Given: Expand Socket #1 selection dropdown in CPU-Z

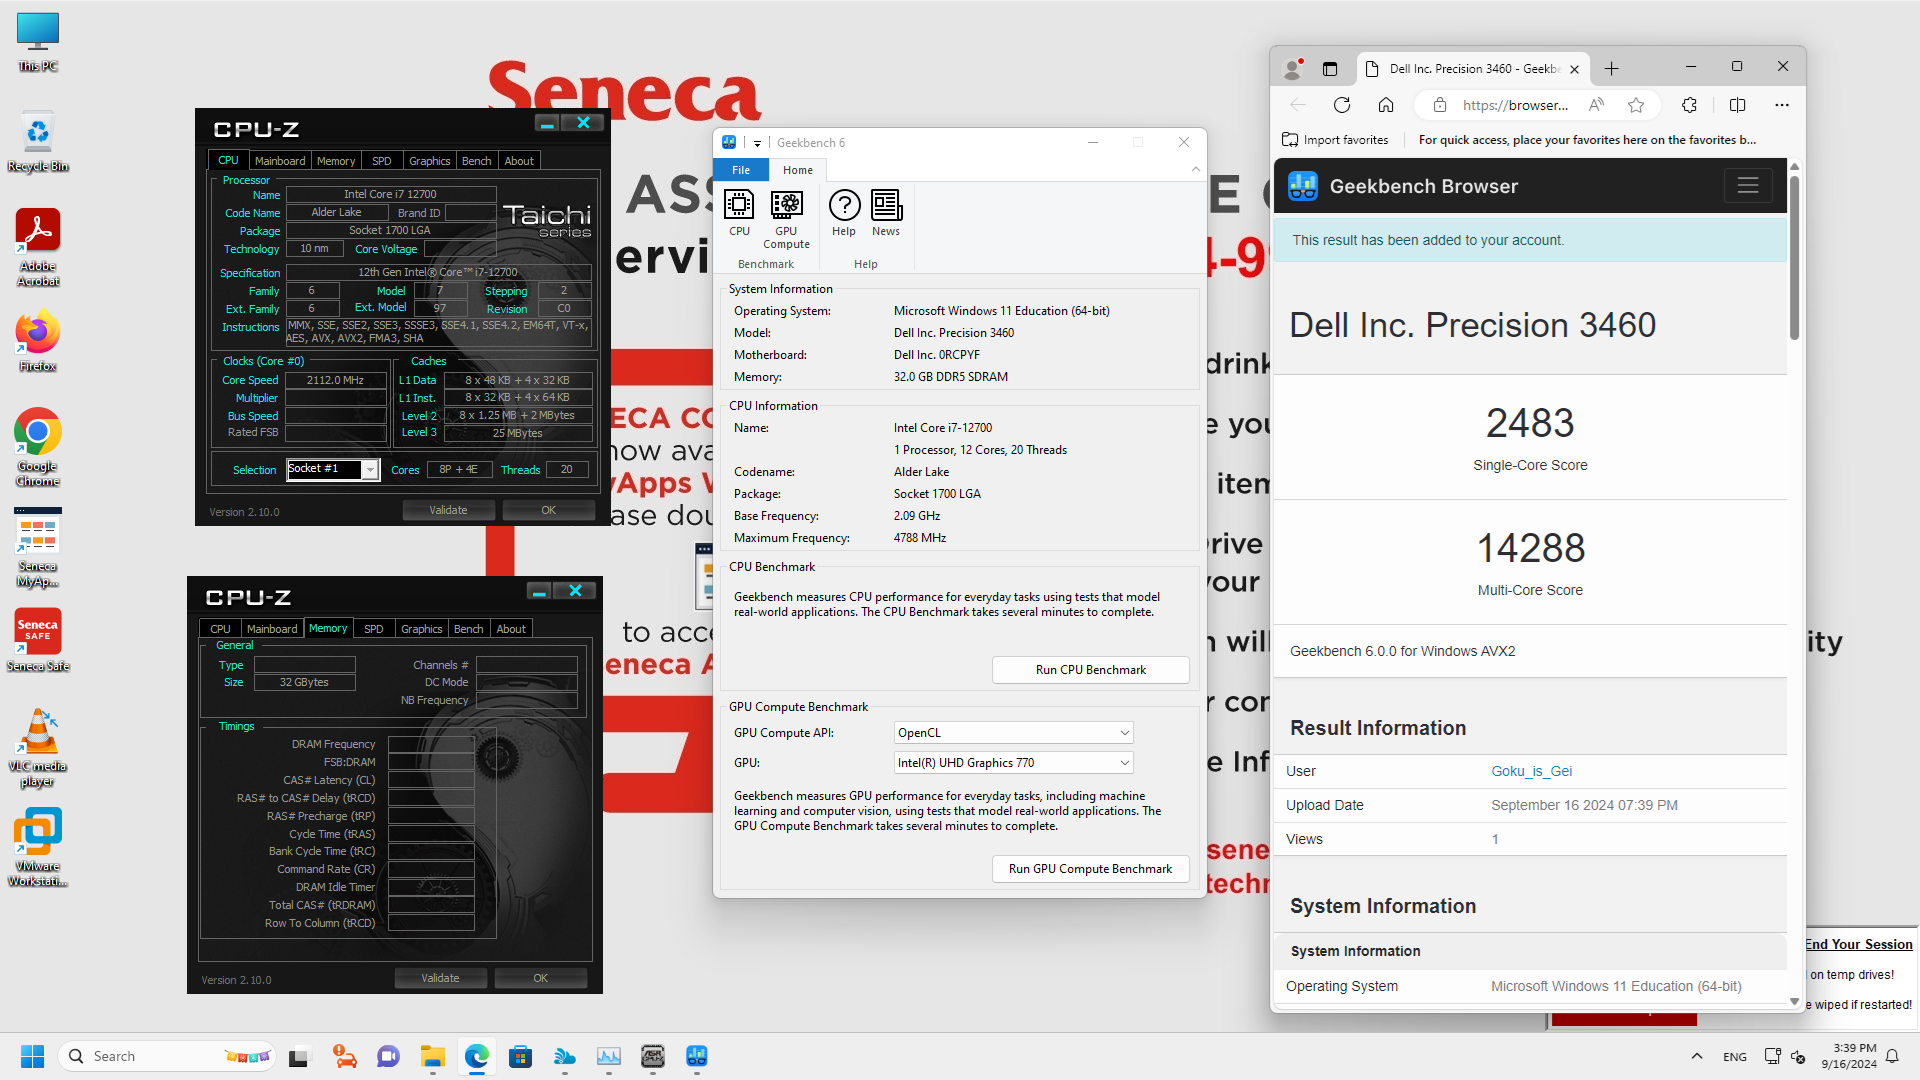Looking at the screenshot, I should coord(370,469).
